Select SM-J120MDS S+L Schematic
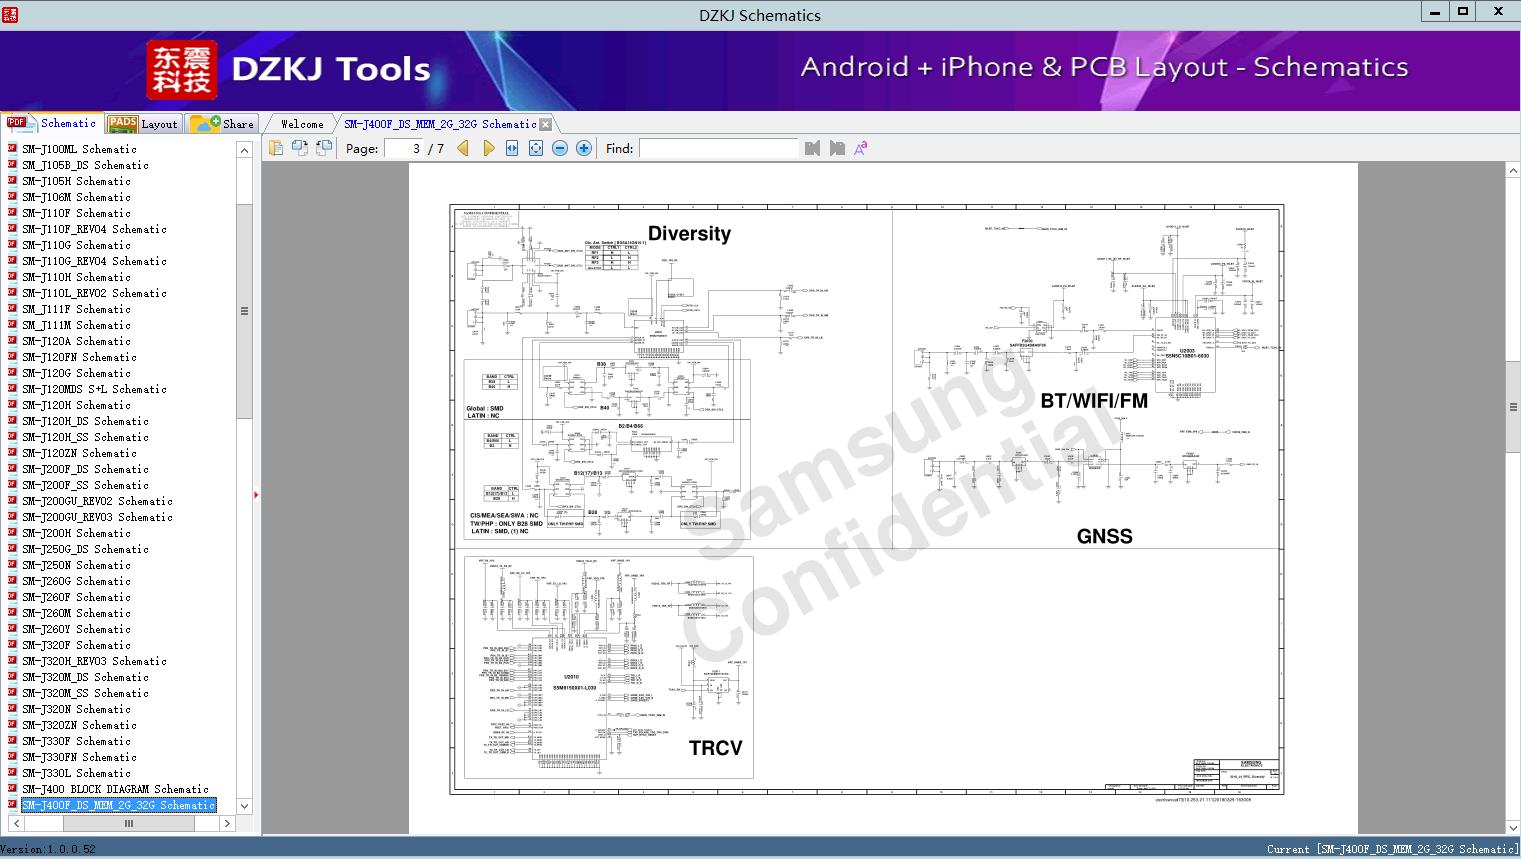 tap(94, 389)
